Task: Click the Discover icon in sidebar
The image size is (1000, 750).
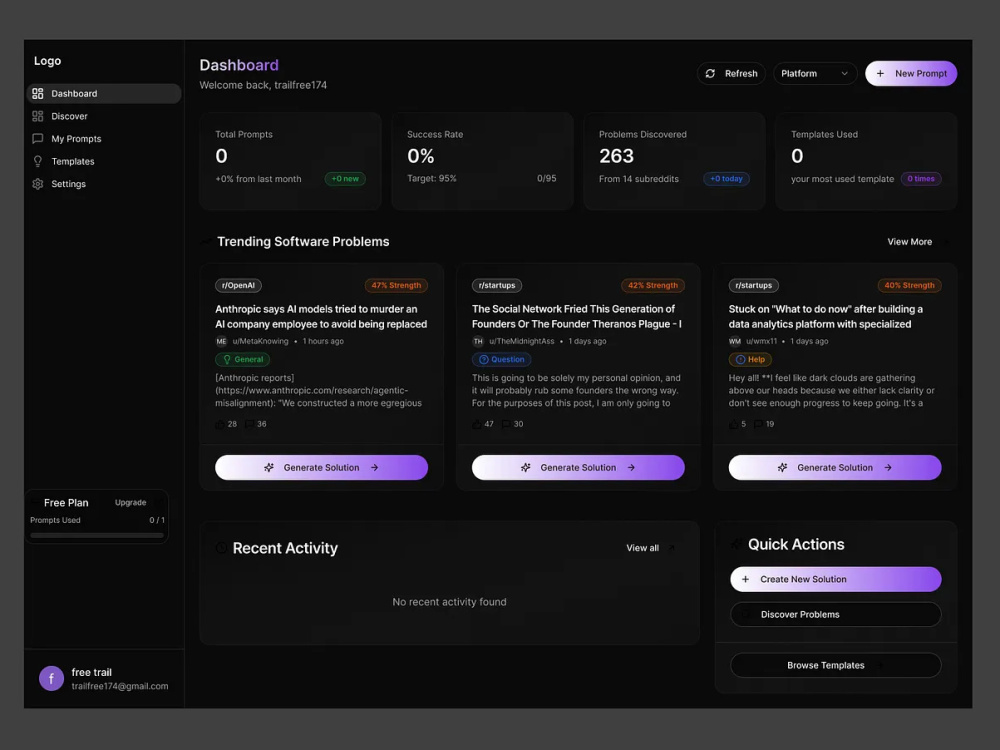Action: [x=38, y=116]
